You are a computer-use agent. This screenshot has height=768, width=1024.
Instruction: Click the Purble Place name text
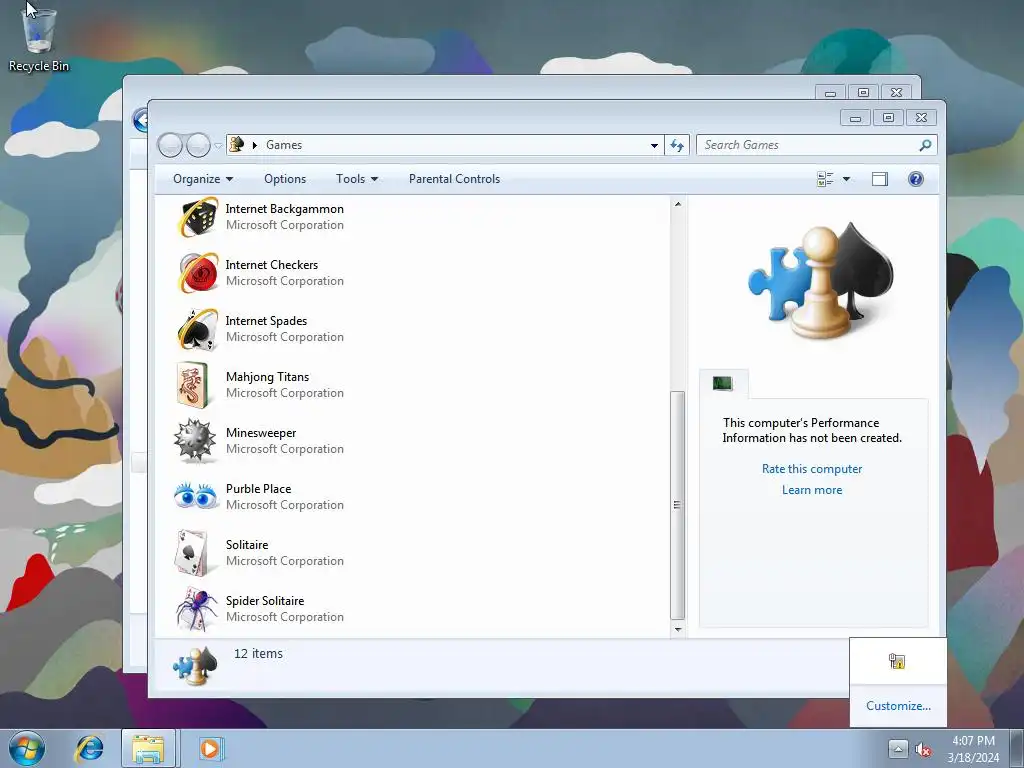259,489
